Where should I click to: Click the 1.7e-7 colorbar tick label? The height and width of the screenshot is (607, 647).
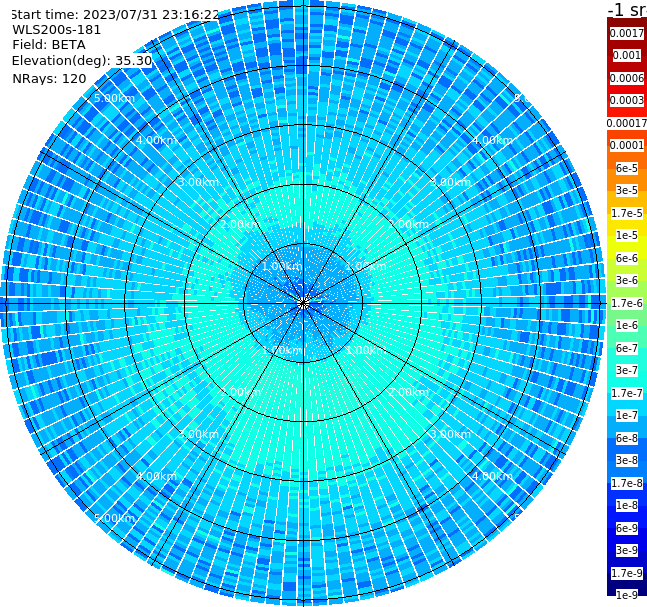(x=627, y=393)
